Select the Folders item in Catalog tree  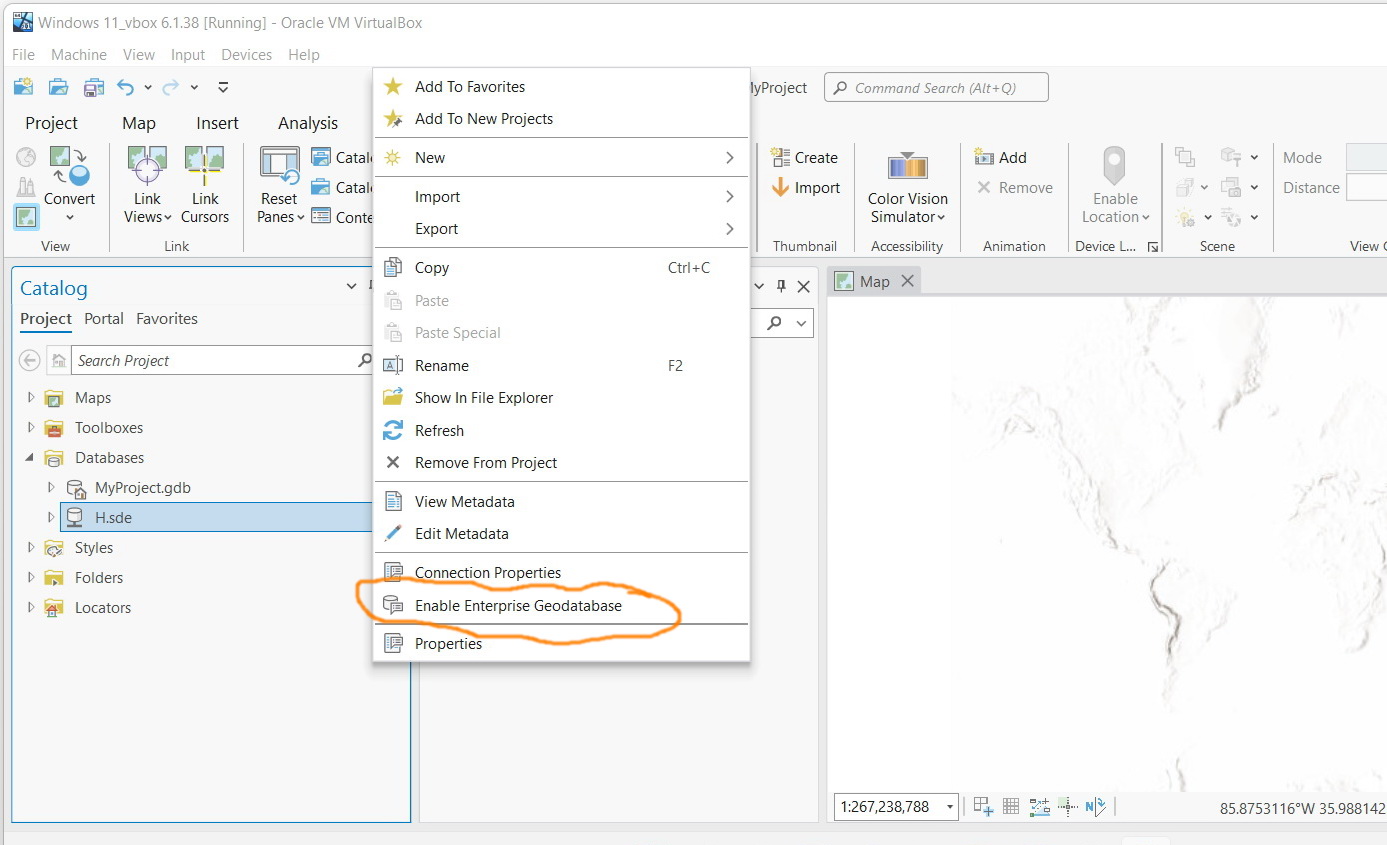(99, 578)
